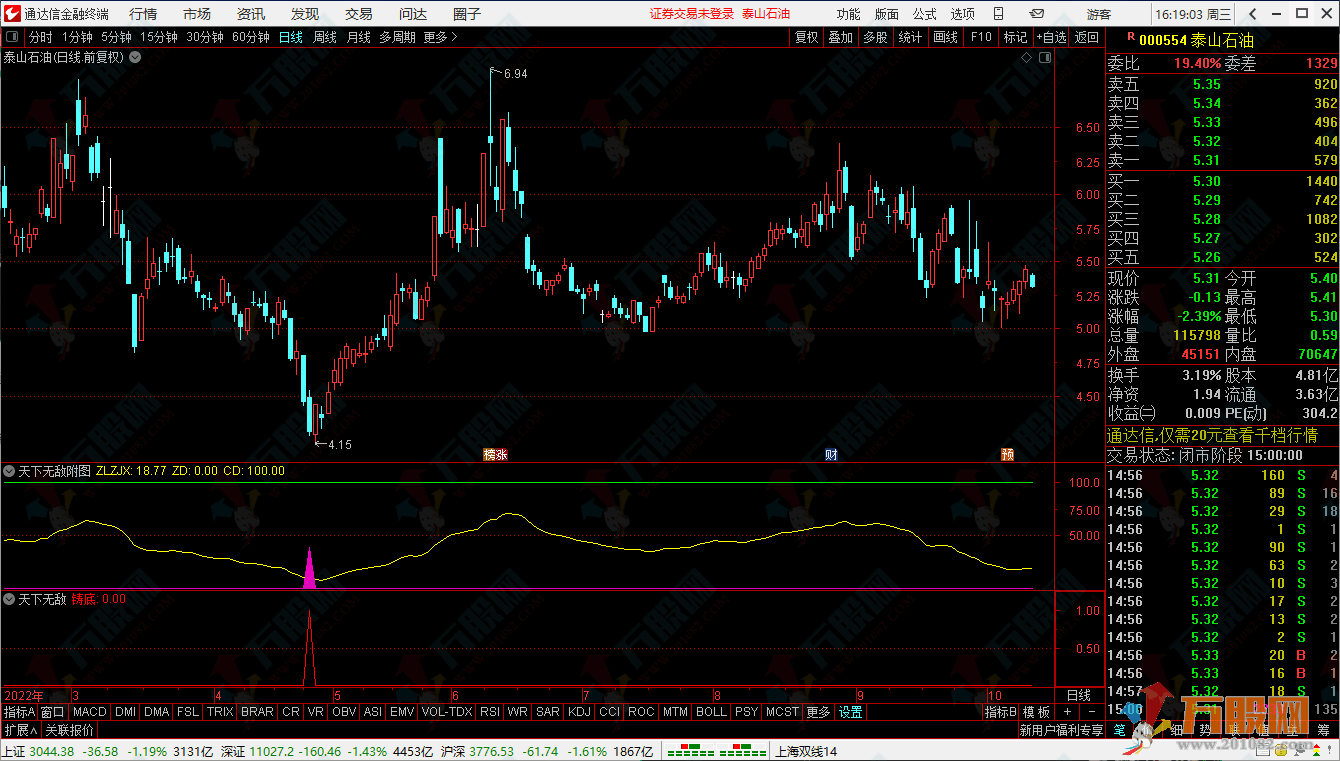Zoom in chart with plus button
The image size is (1340, 761).
(1066, 711)
